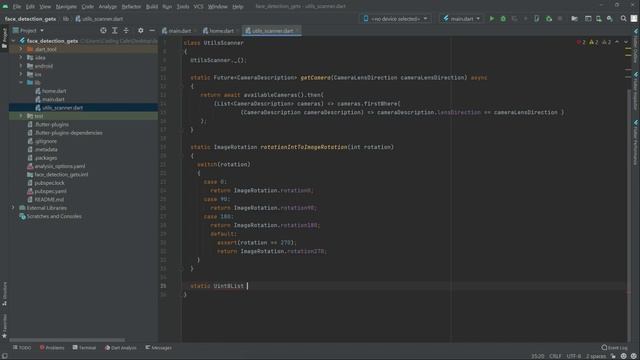Open the Refactor menu
640x360 pixels.
click(x=131, y=7)
